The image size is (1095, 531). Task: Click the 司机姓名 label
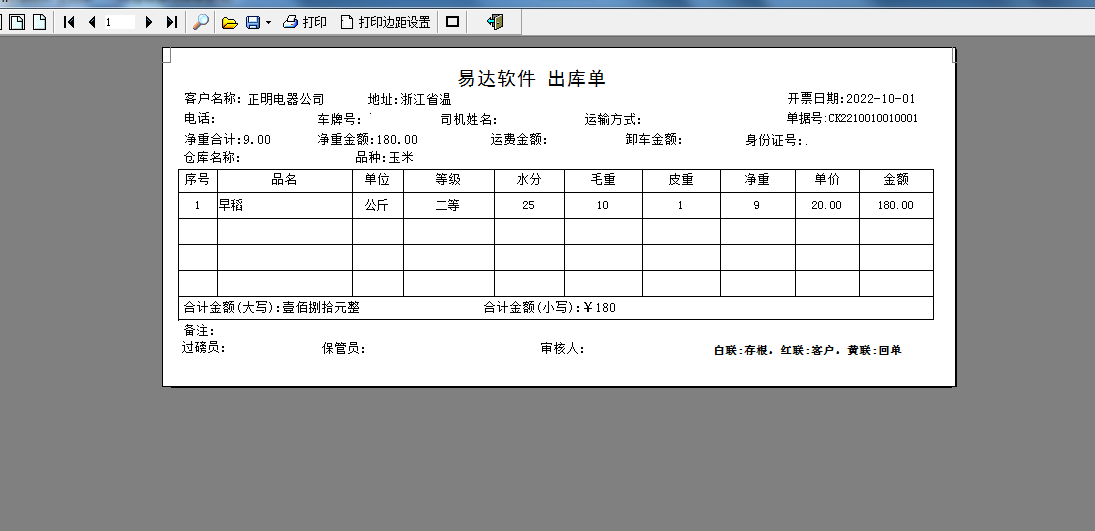click(x=469, y=120)
